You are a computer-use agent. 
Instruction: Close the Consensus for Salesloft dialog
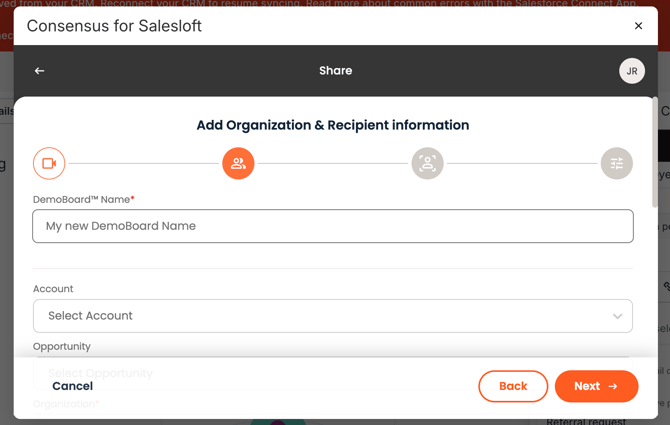638,26
